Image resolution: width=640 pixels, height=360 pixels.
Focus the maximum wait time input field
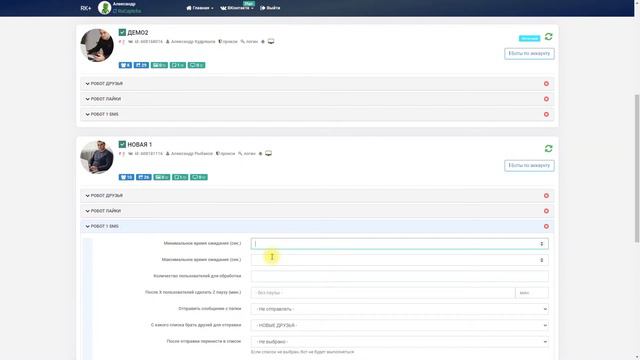tap(400, 260)
